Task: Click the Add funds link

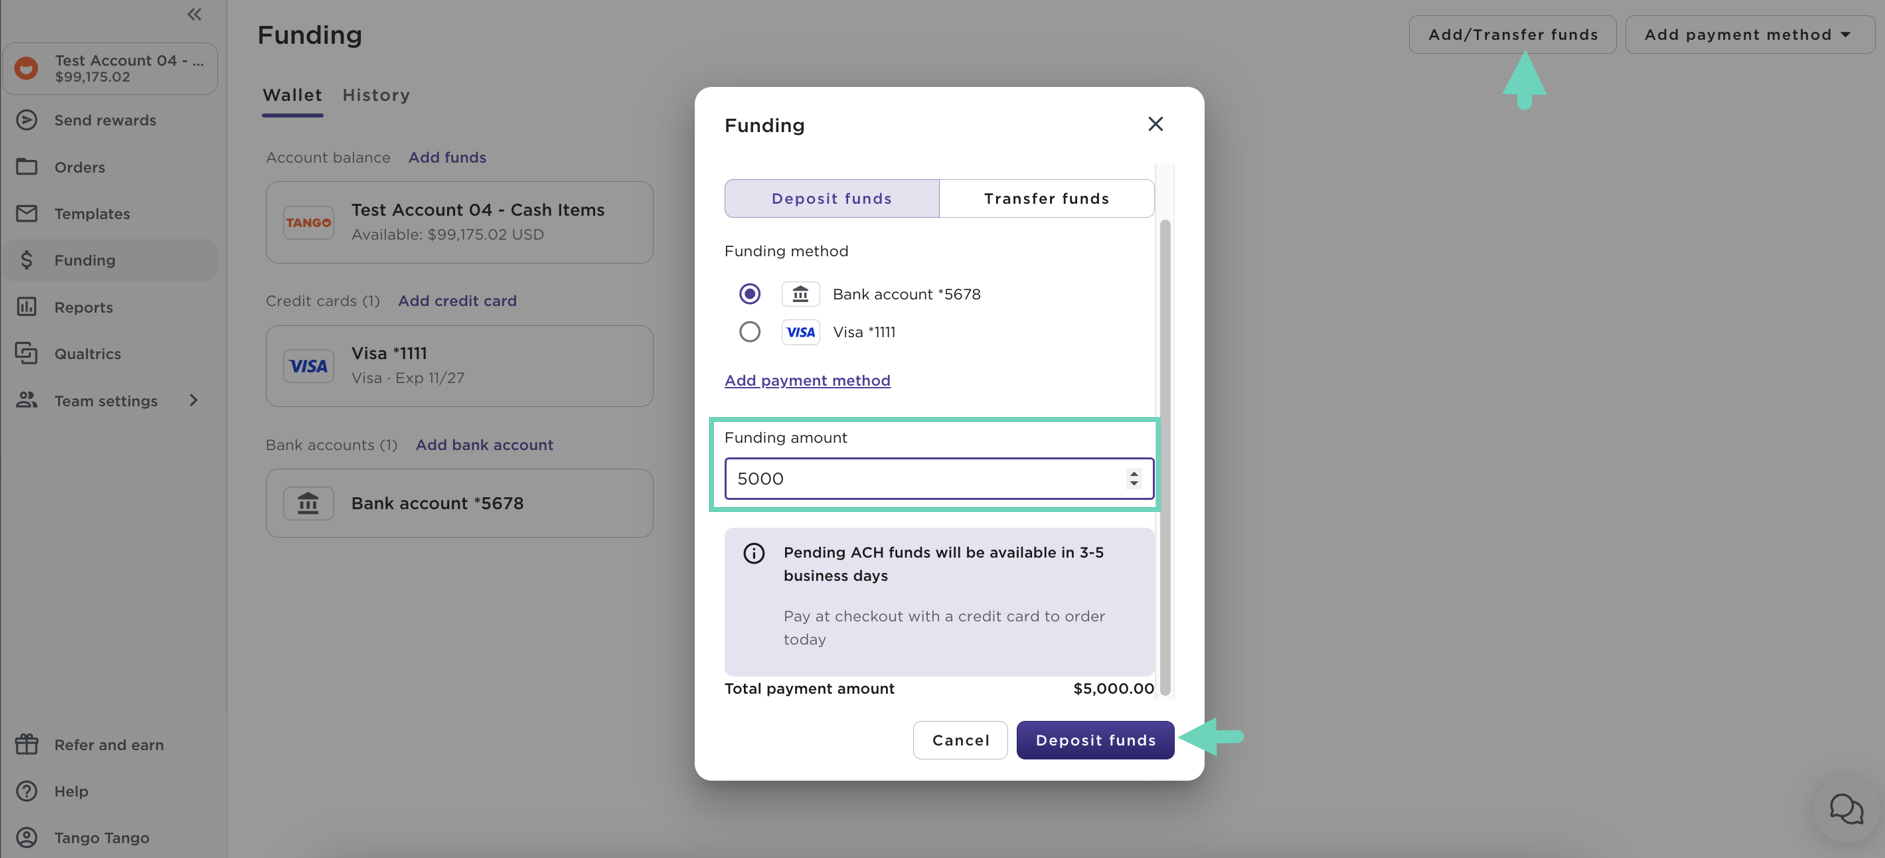Action: point(447,157)
